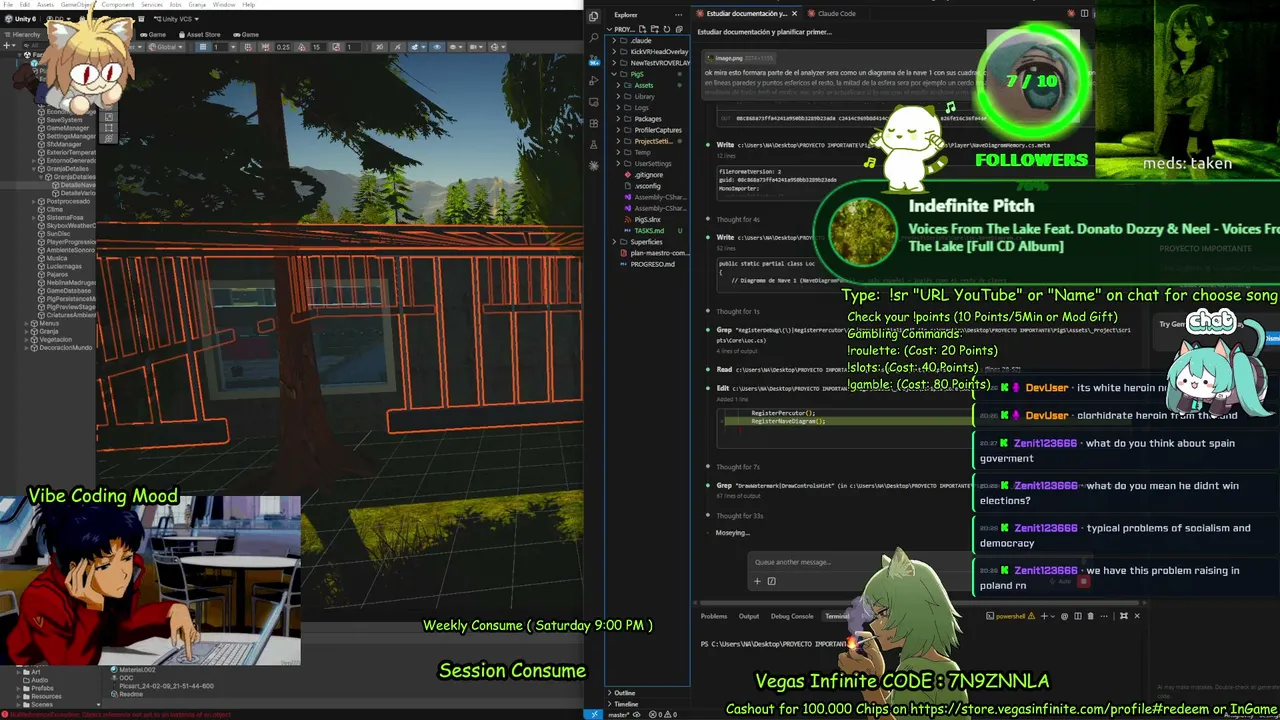Switch to the Debug Console tab

tap(792, 616)
